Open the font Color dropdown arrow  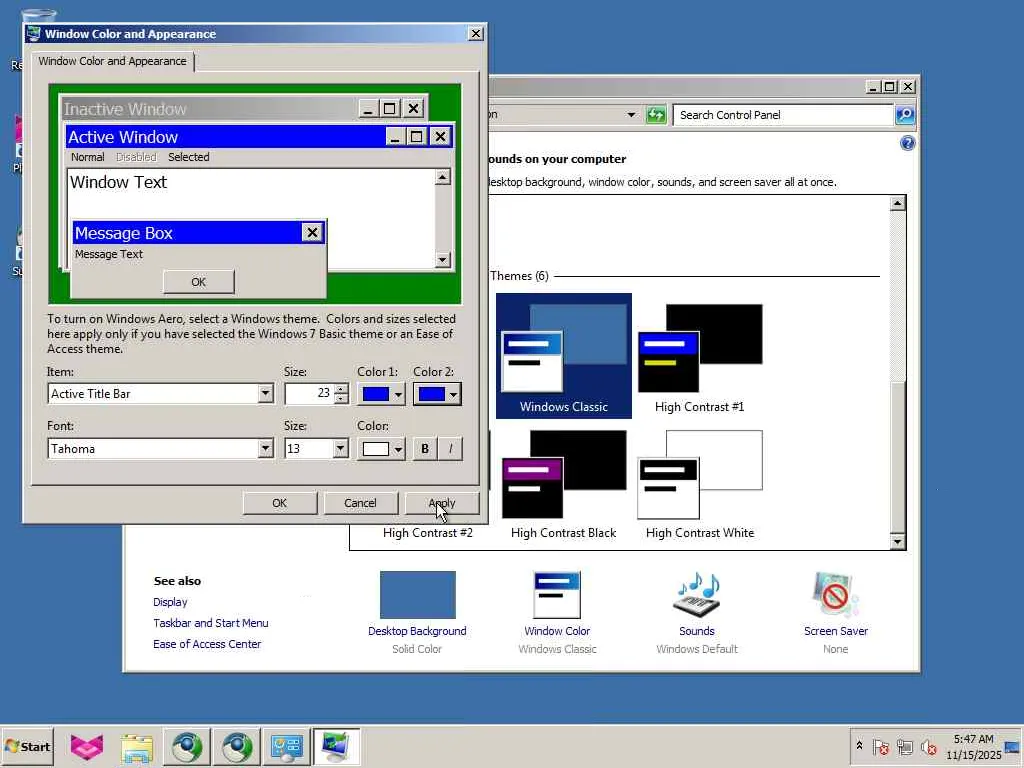[398, 449]
